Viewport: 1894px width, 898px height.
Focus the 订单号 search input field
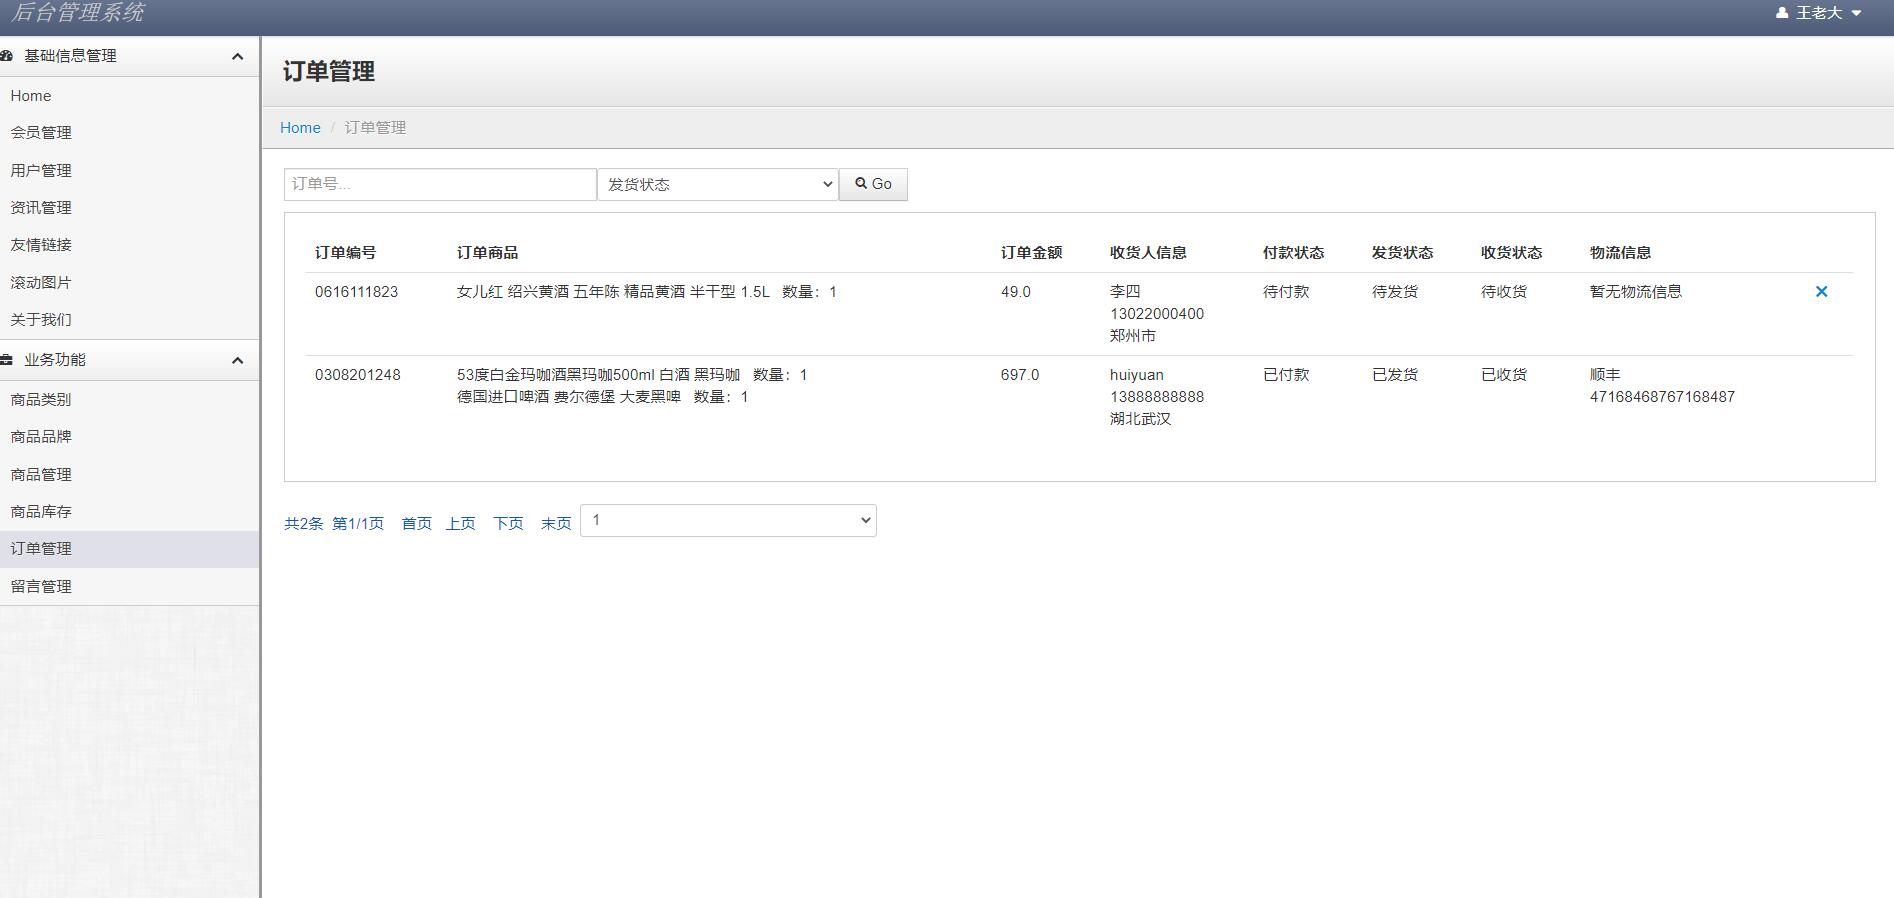(440, 184)
